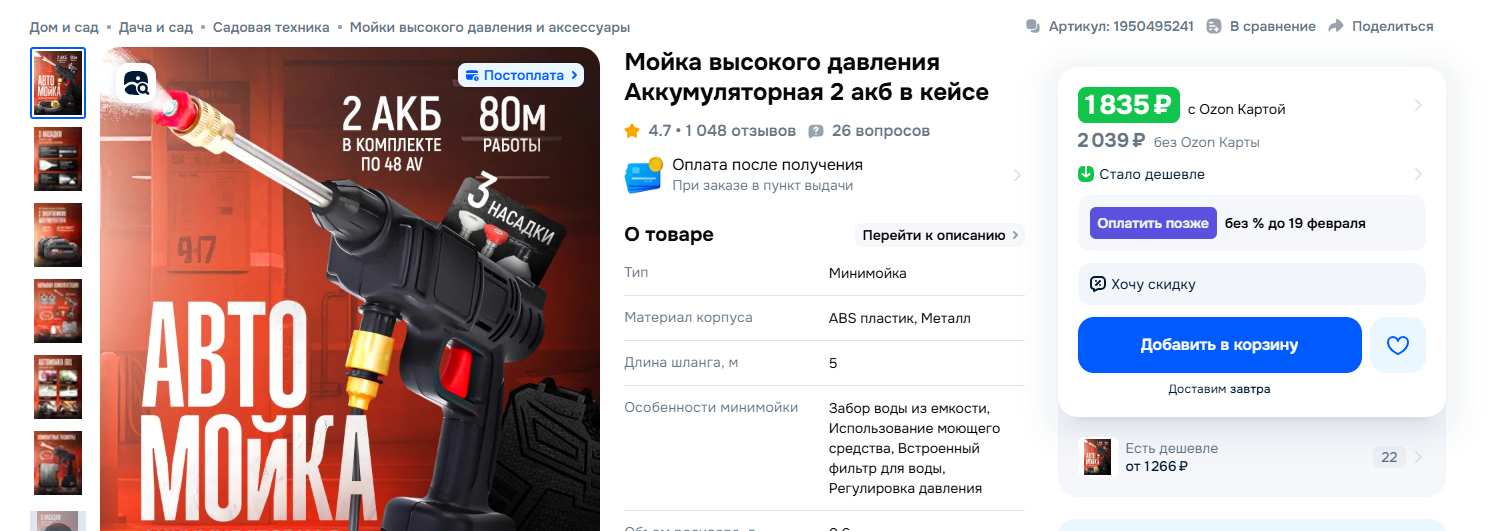Open the Есть дешевле offers chevron
The height and width of the screenshot is (531, 1502).
coord(1419,457)
